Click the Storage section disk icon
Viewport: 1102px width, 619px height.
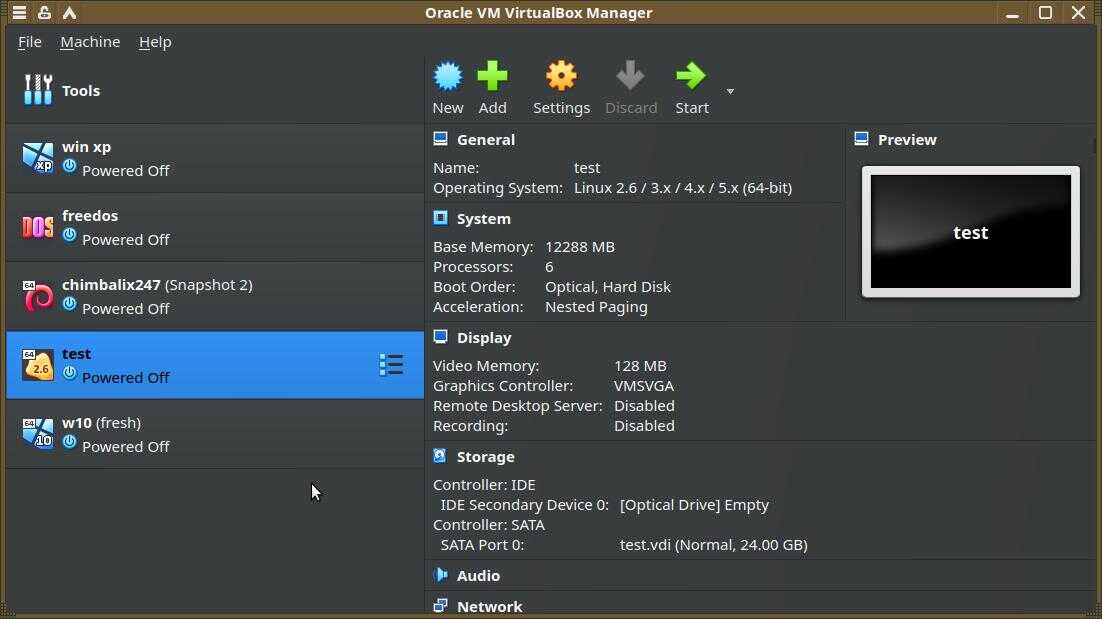[441, 455]
